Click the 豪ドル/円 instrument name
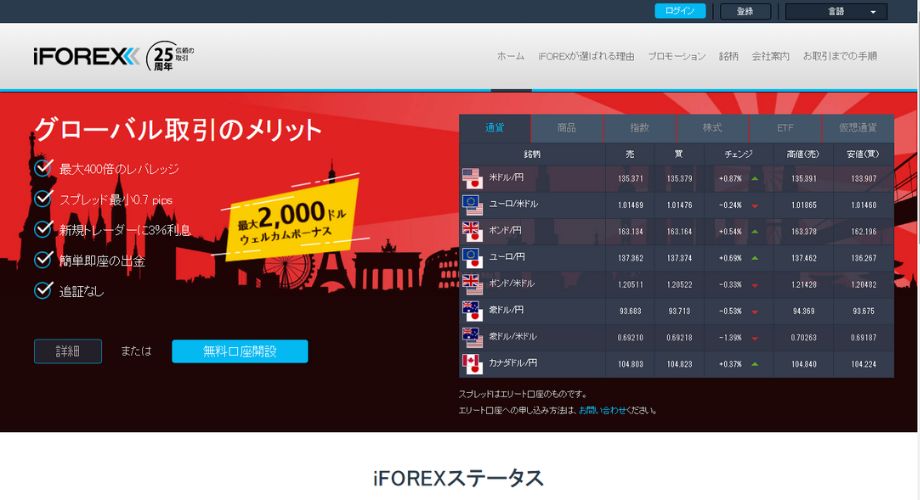 point(506,310)
